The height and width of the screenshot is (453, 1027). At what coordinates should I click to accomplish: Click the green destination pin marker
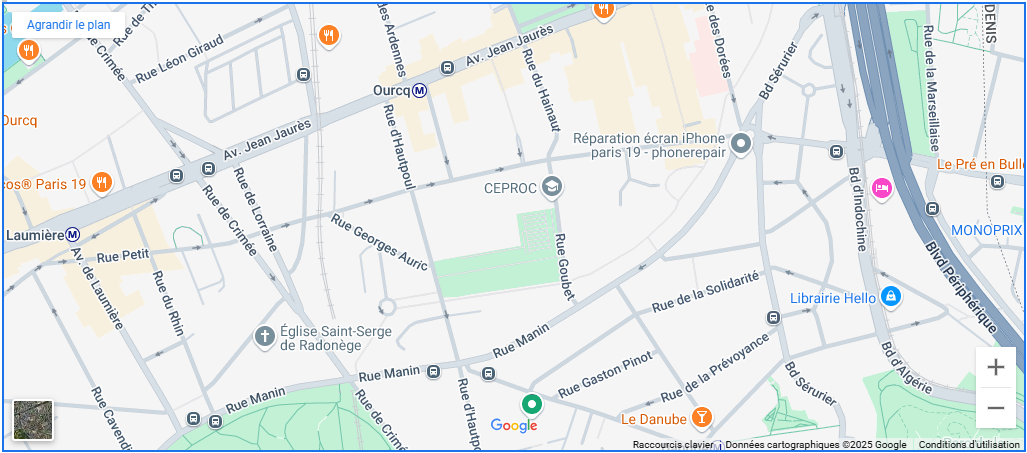point(532,405)
